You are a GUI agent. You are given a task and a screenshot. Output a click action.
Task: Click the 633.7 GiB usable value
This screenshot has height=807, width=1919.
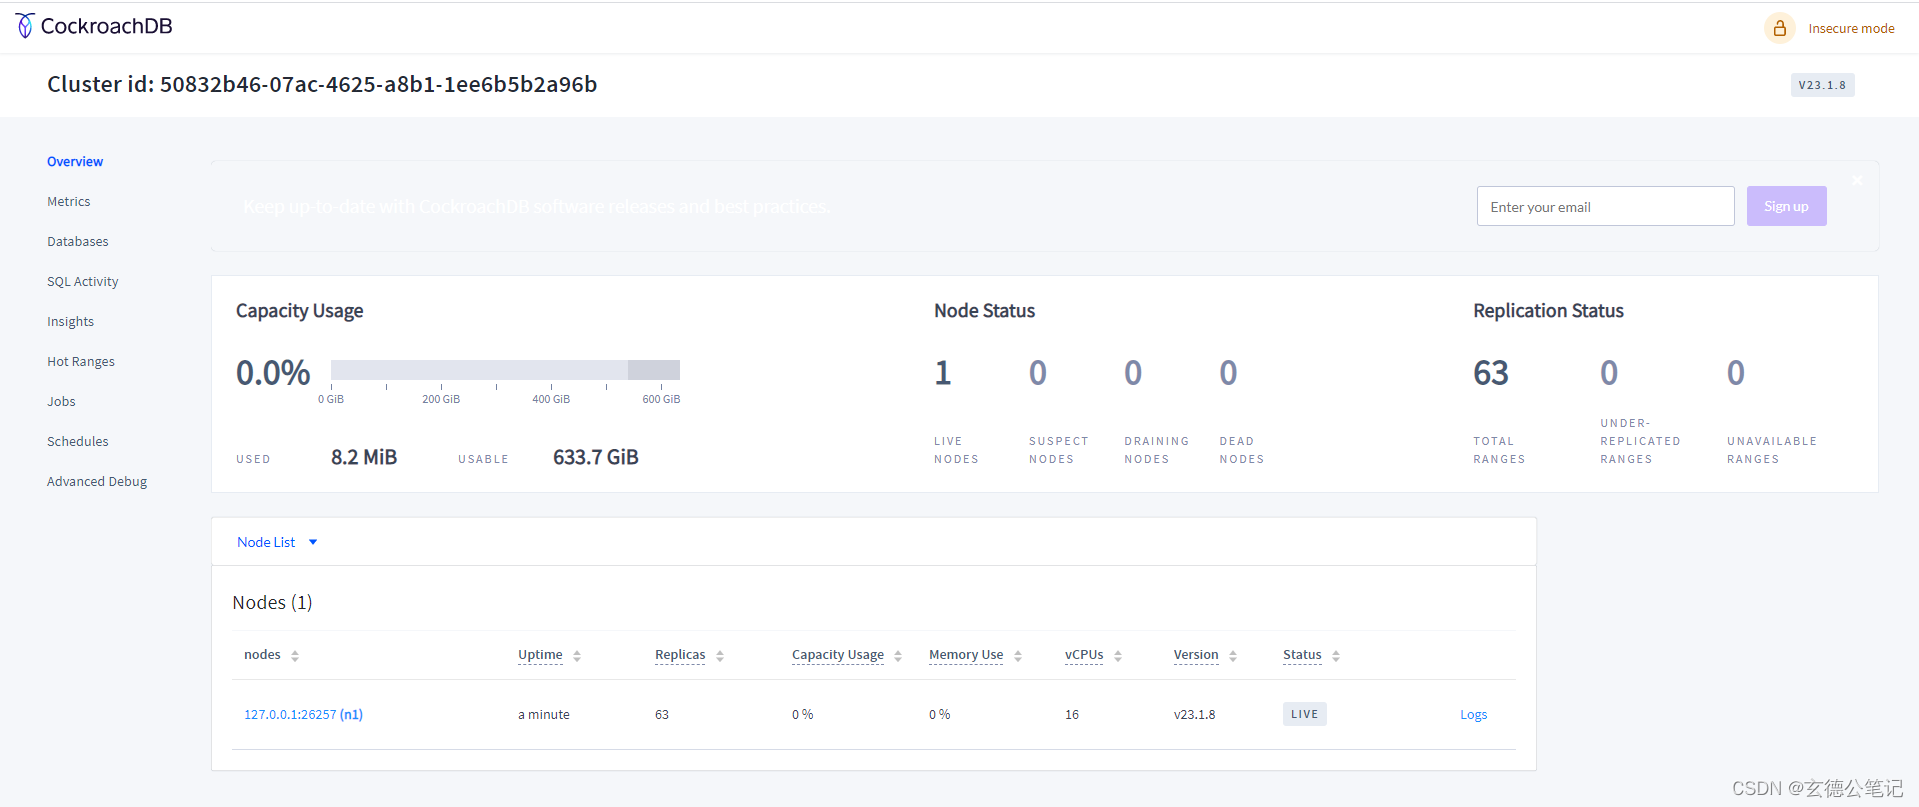point(596,457)
